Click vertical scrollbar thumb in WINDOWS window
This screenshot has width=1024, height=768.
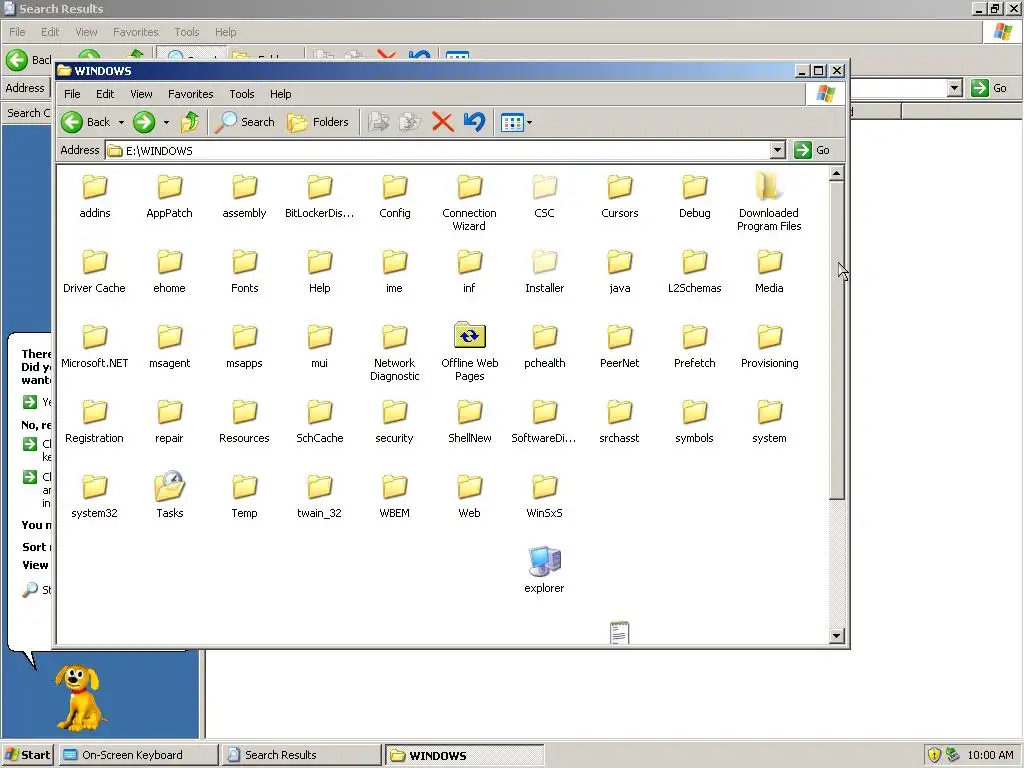point(837,340)
